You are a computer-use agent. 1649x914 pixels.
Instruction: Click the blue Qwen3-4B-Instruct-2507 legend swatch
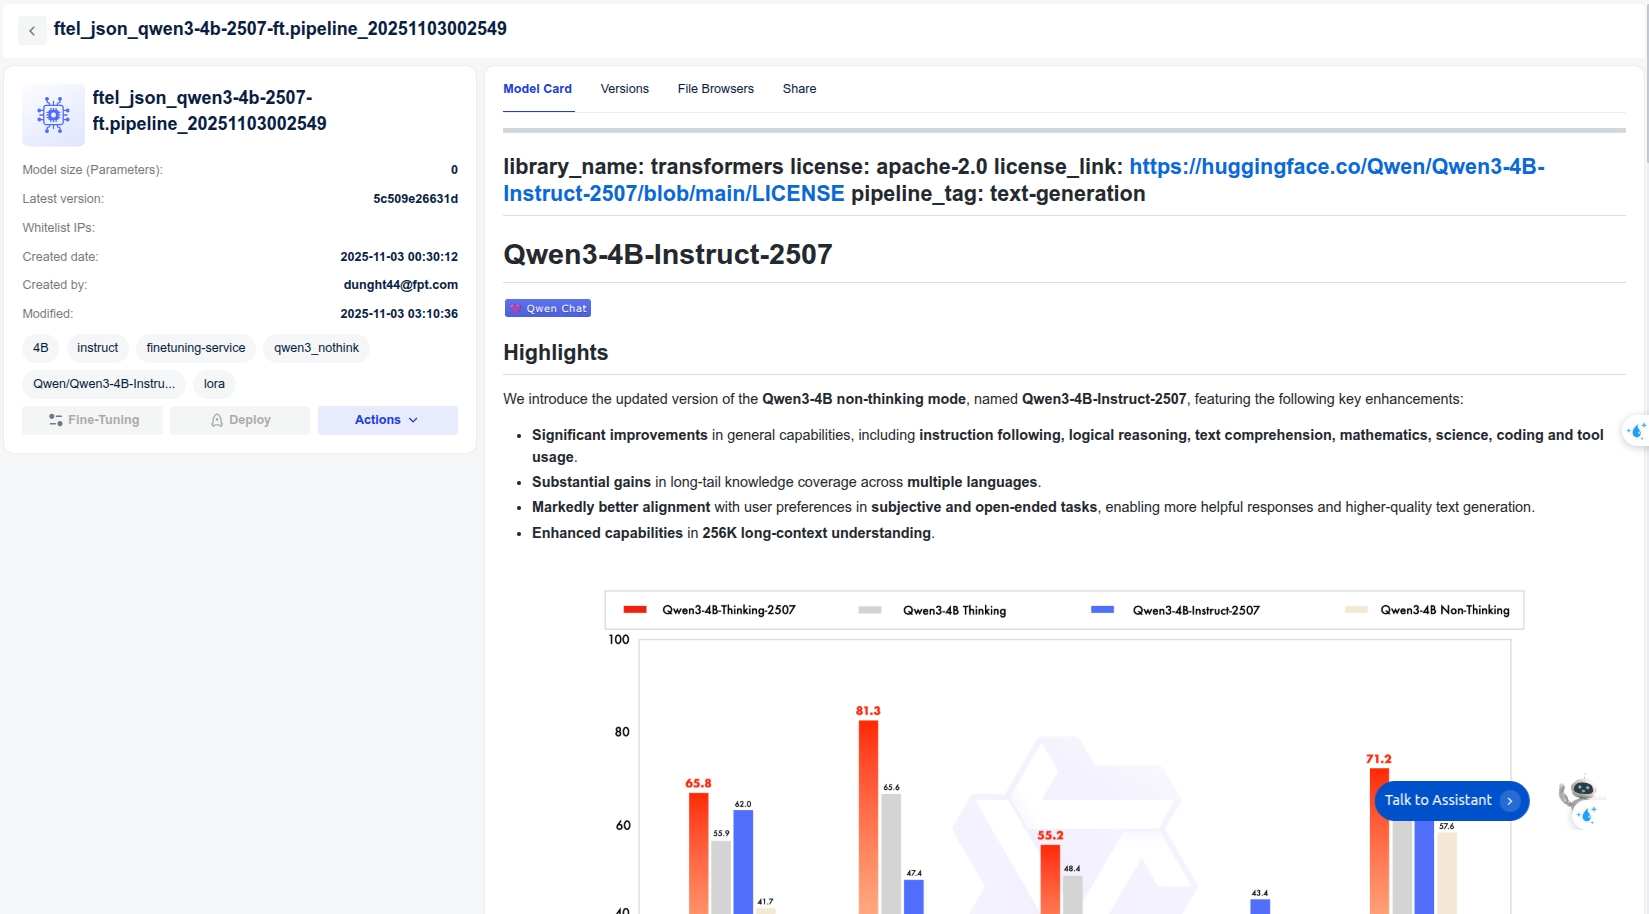1102,610
